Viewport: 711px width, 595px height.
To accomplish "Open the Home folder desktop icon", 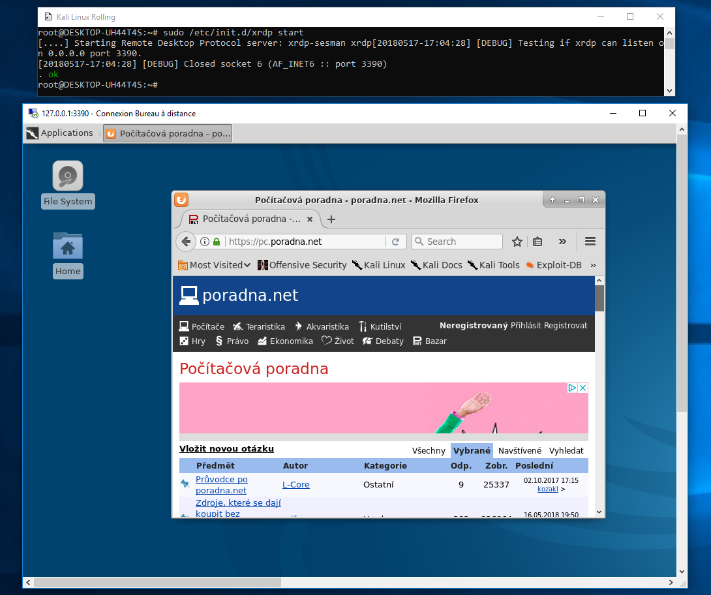I will click(68, 255).
